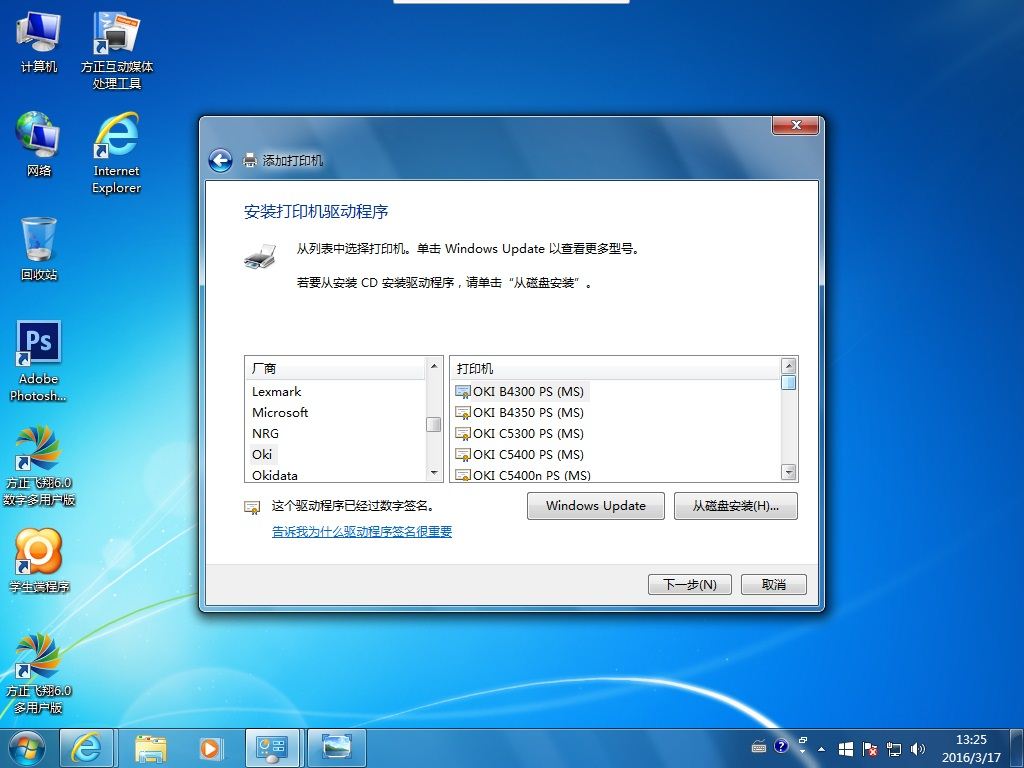
Task: Select the Adobe Photoshop desktop shortcut
Action: [39, 361]
